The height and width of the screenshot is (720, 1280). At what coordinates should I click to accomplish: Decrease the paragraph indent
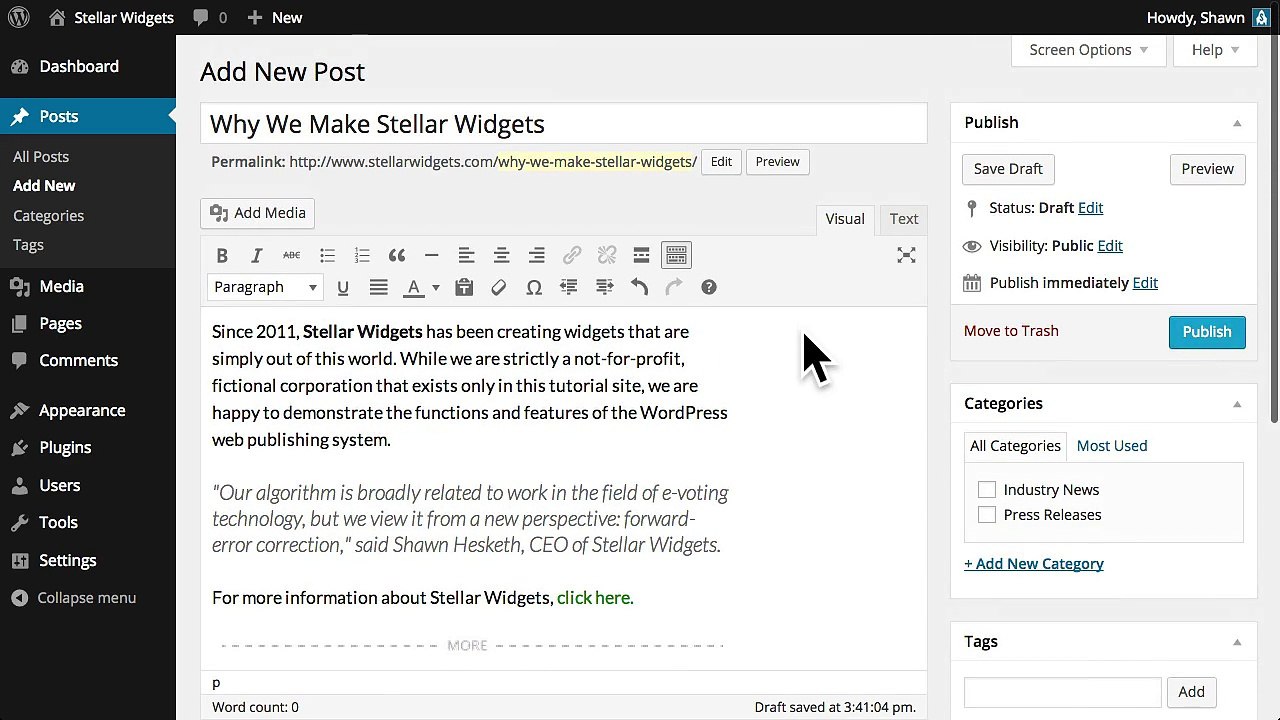569,288
